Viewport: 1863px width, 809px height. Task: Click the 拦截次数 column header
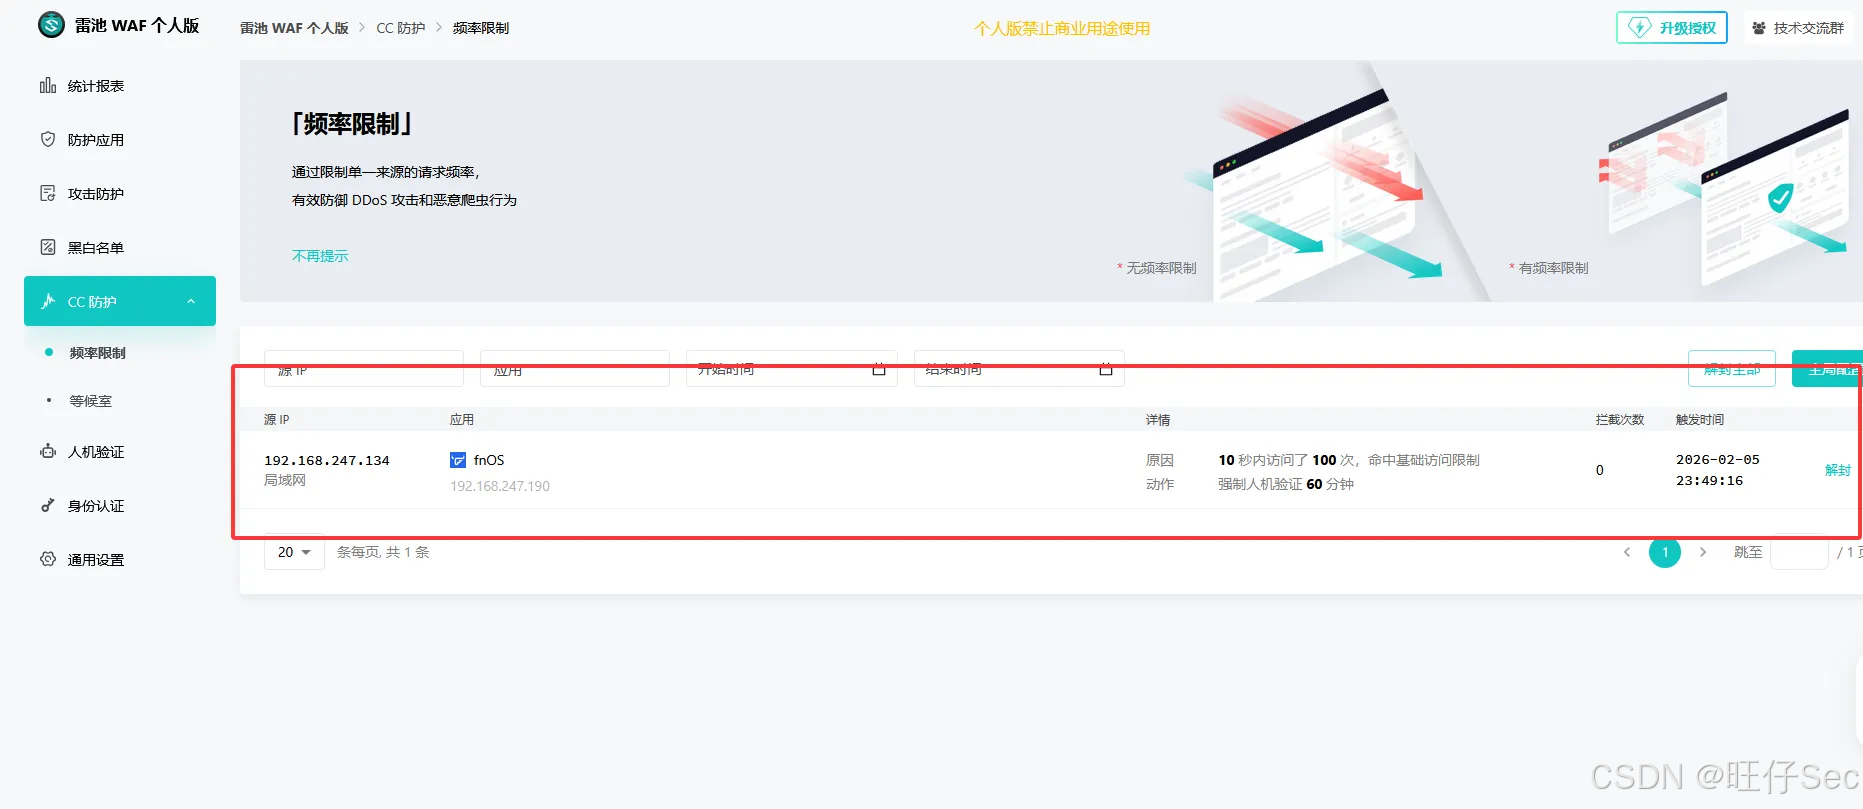pyautogui.click(x=1620, y=420)
